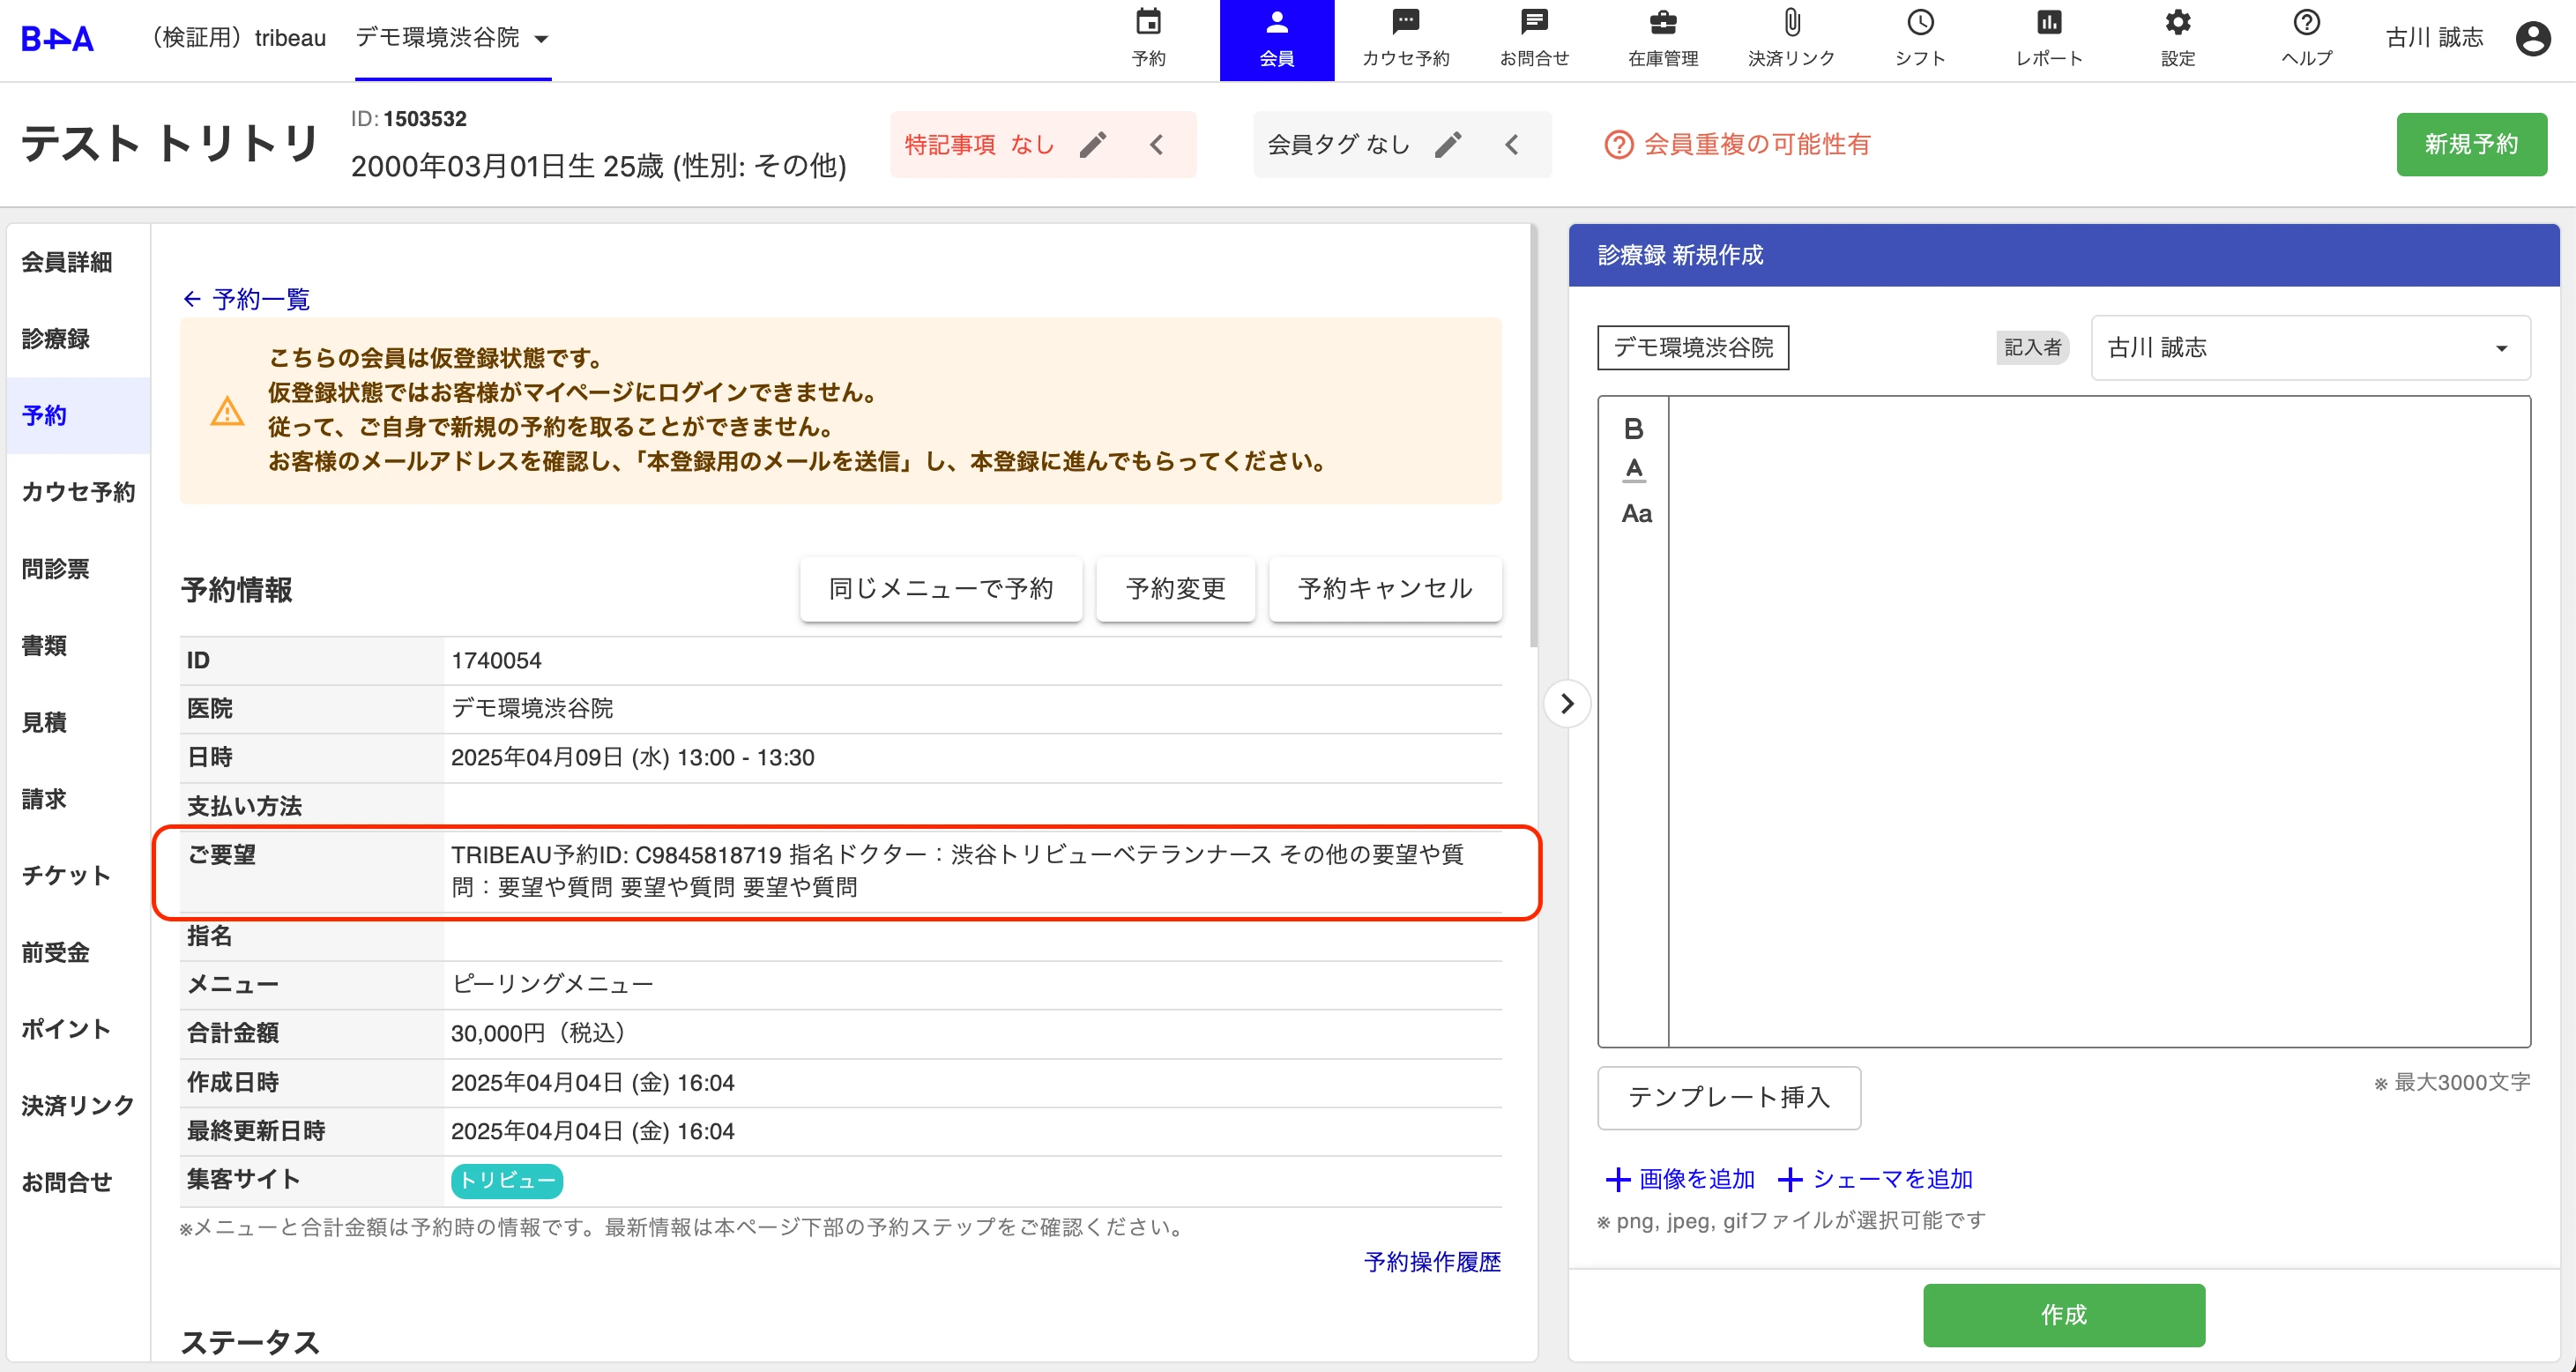Open the 記入者 古川 誠志 dropdown

pos(2310,348)
